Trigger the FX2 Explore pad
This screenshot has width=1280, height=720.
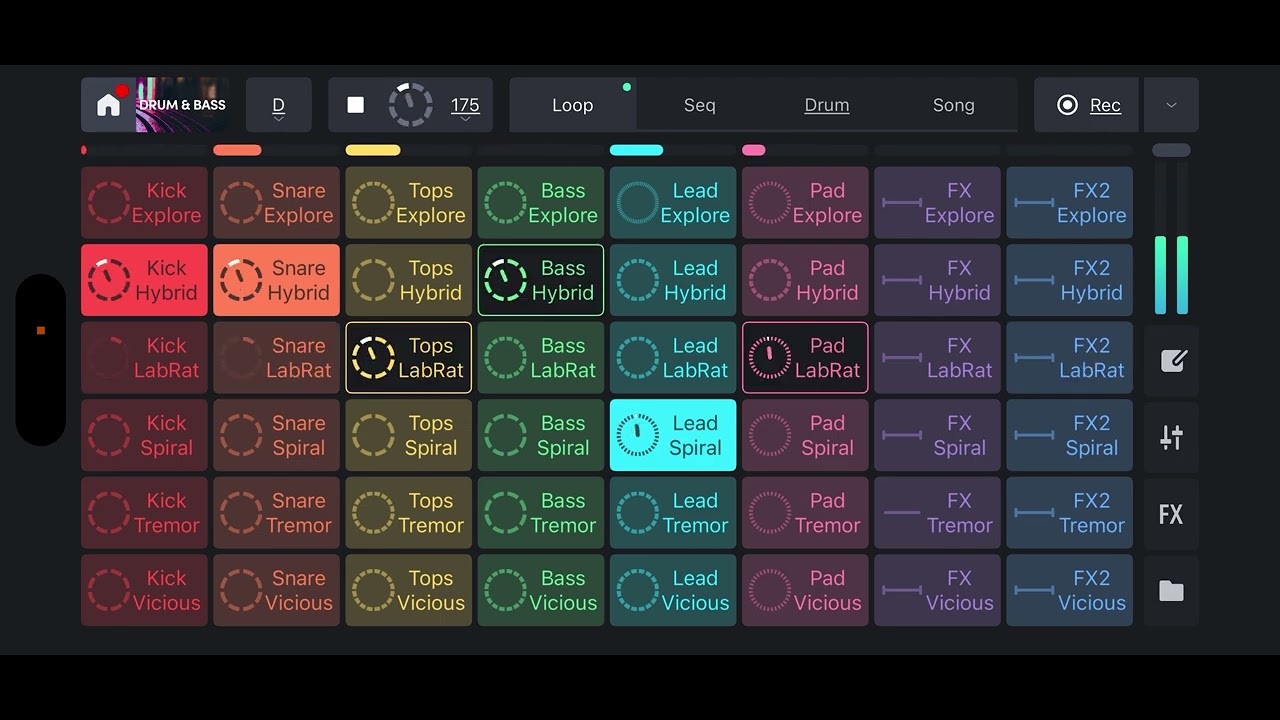click(x=1070, y=203)
